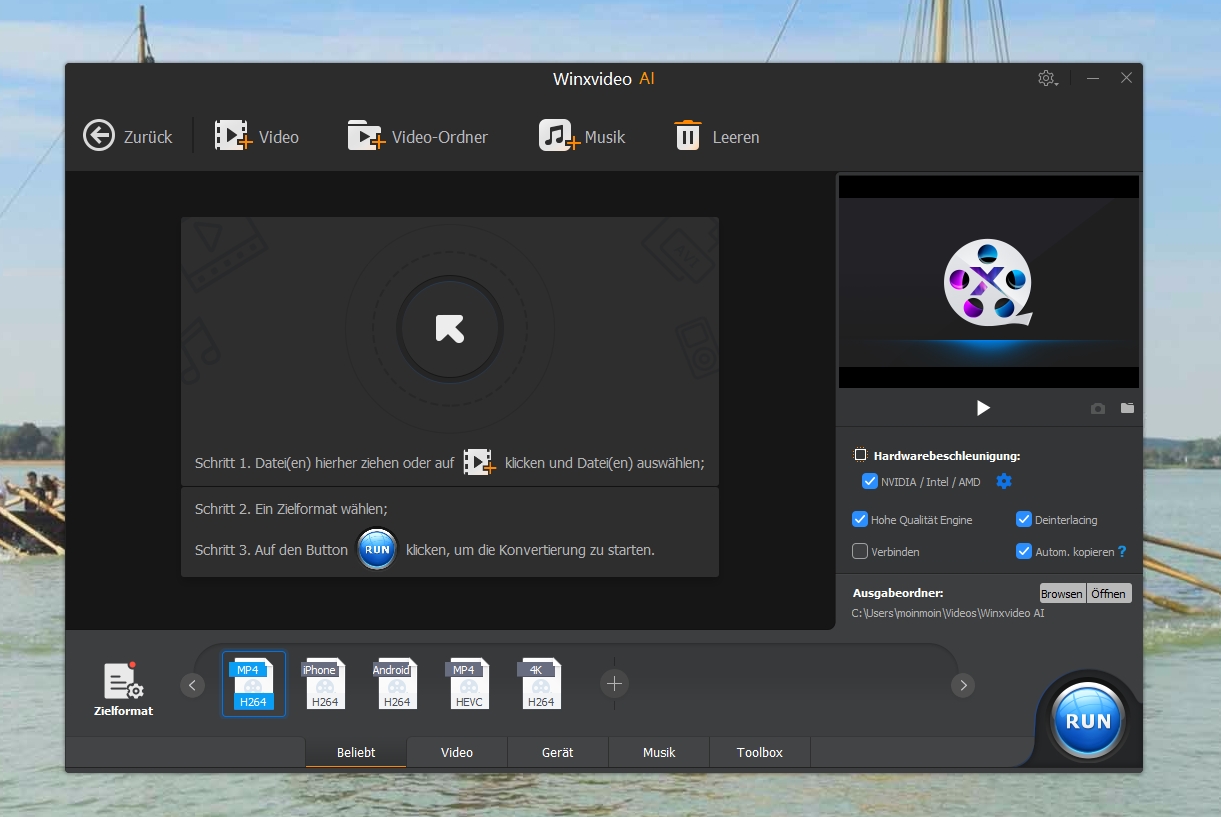Switch to the Video format tab

[x=457, y=752]
